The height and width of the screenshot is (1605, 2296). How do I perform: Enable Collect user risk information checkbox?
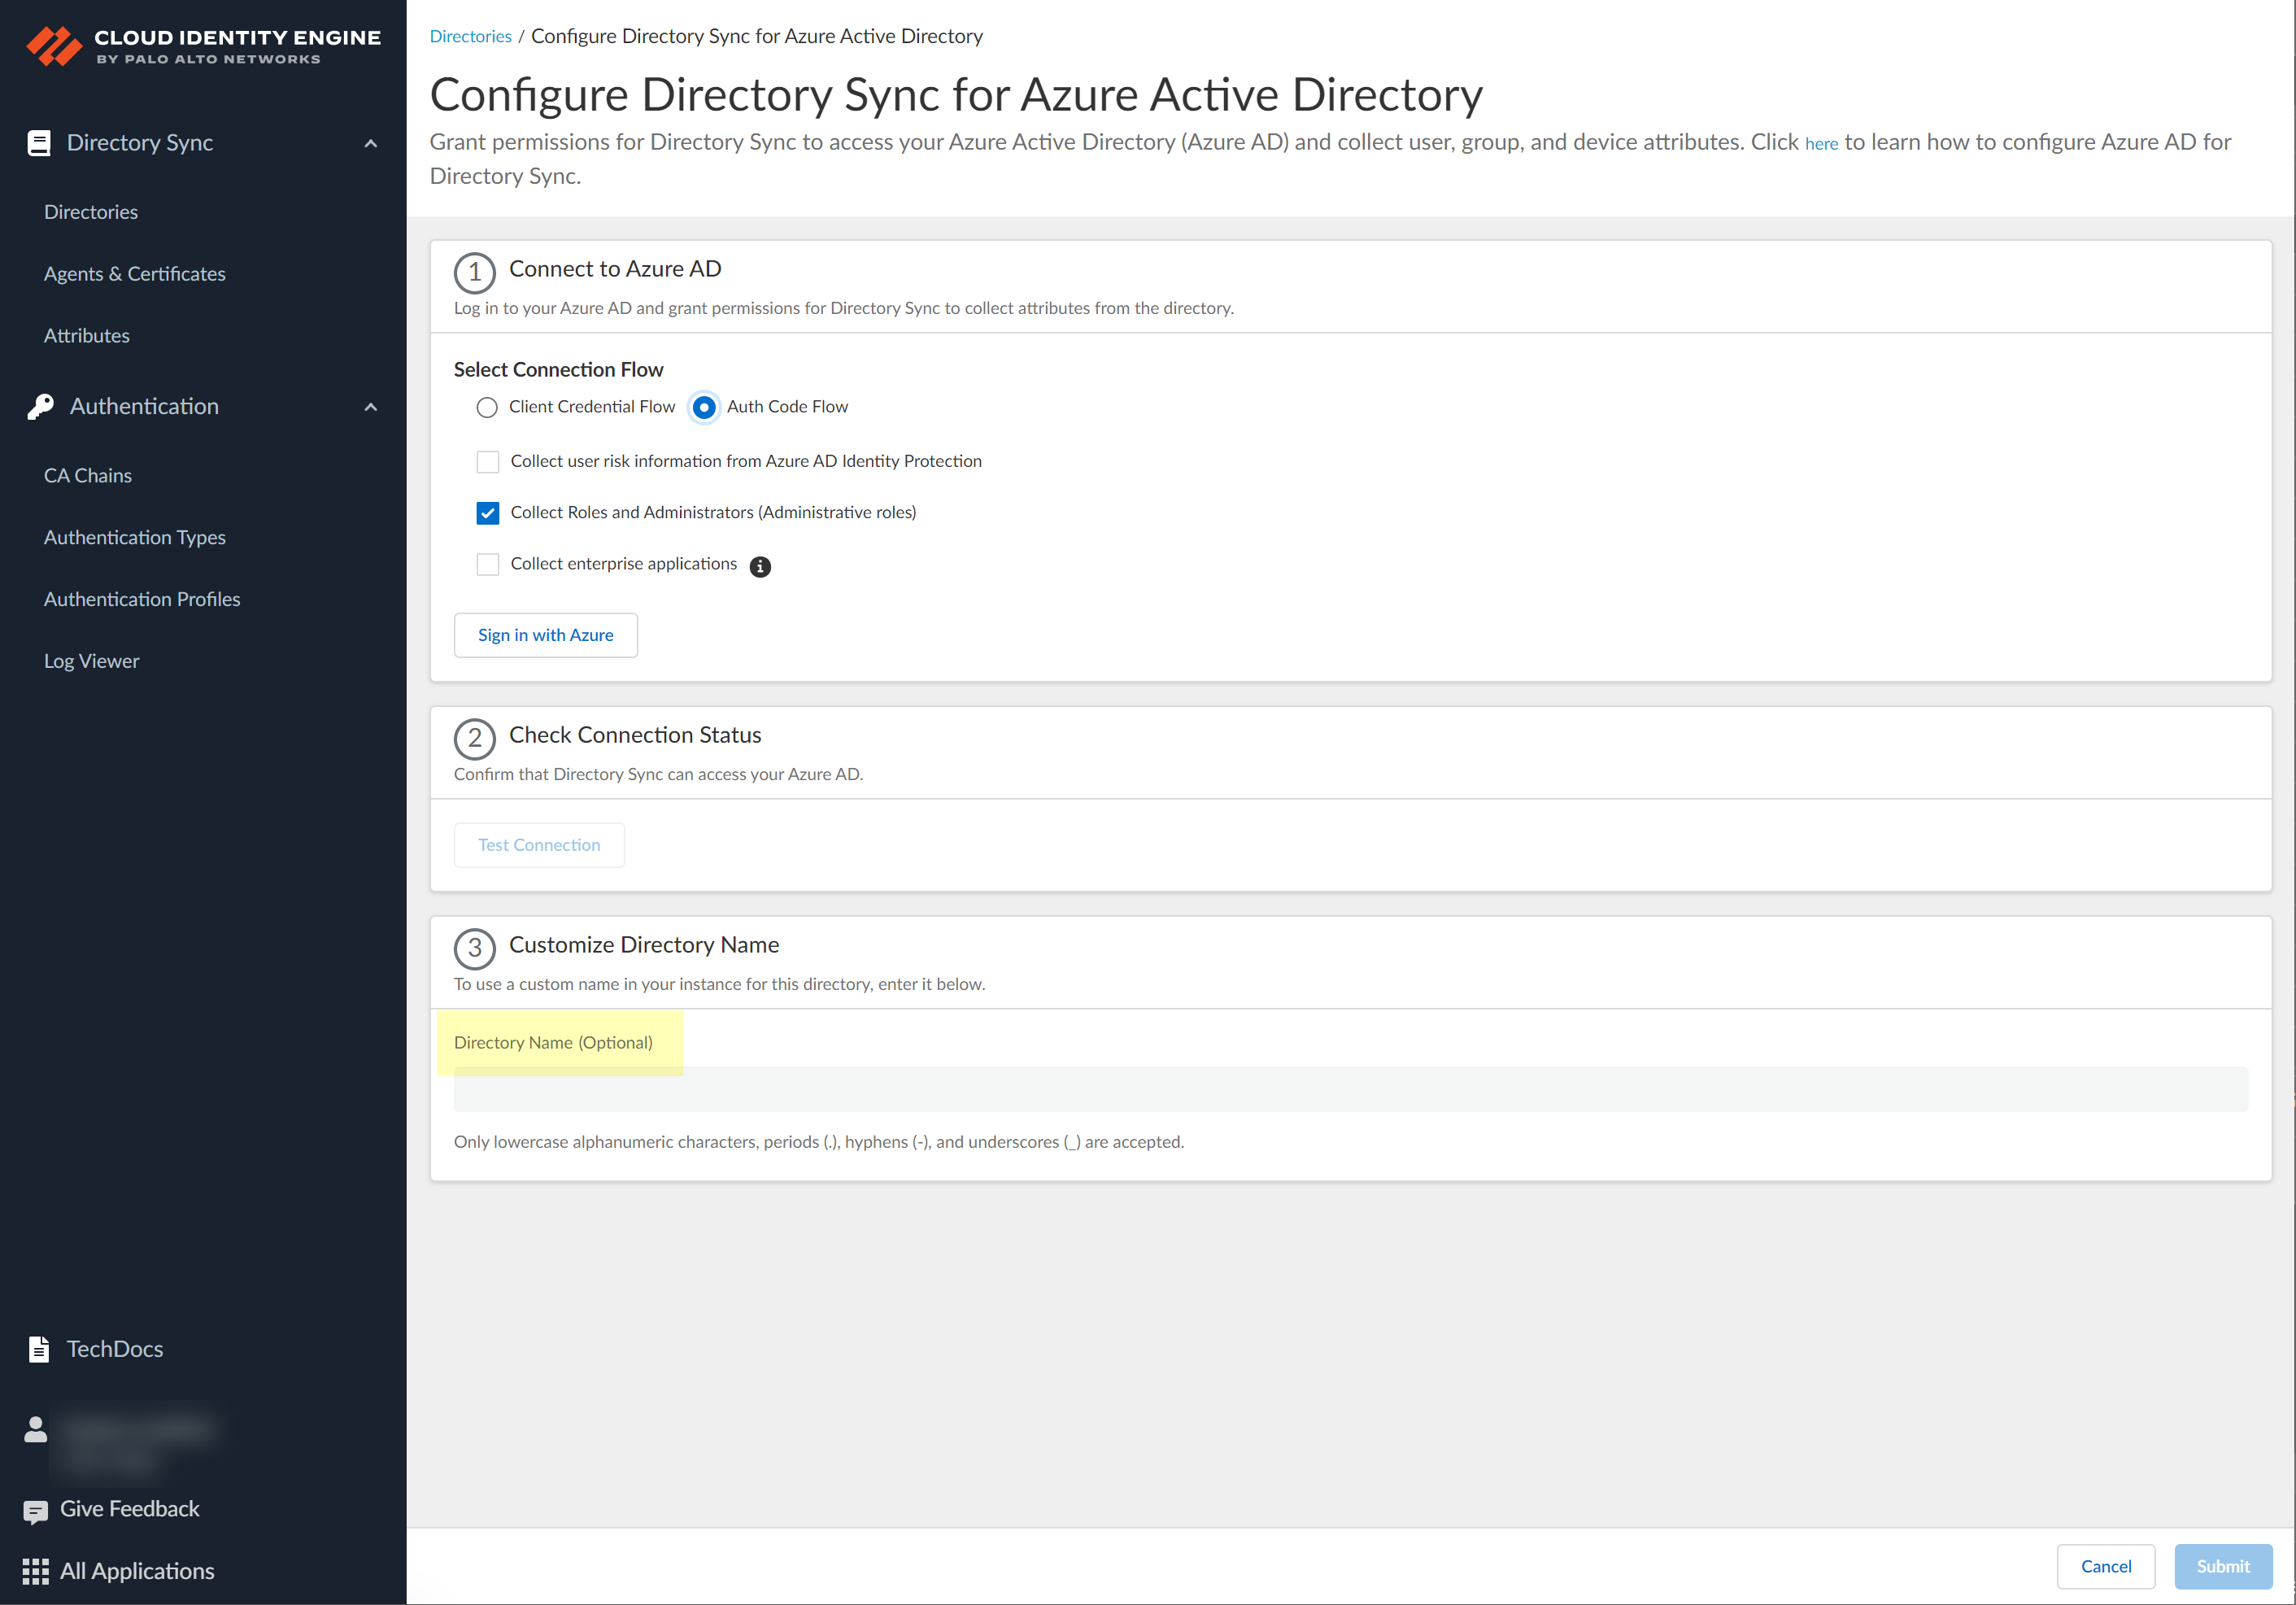tap(487, 461)
